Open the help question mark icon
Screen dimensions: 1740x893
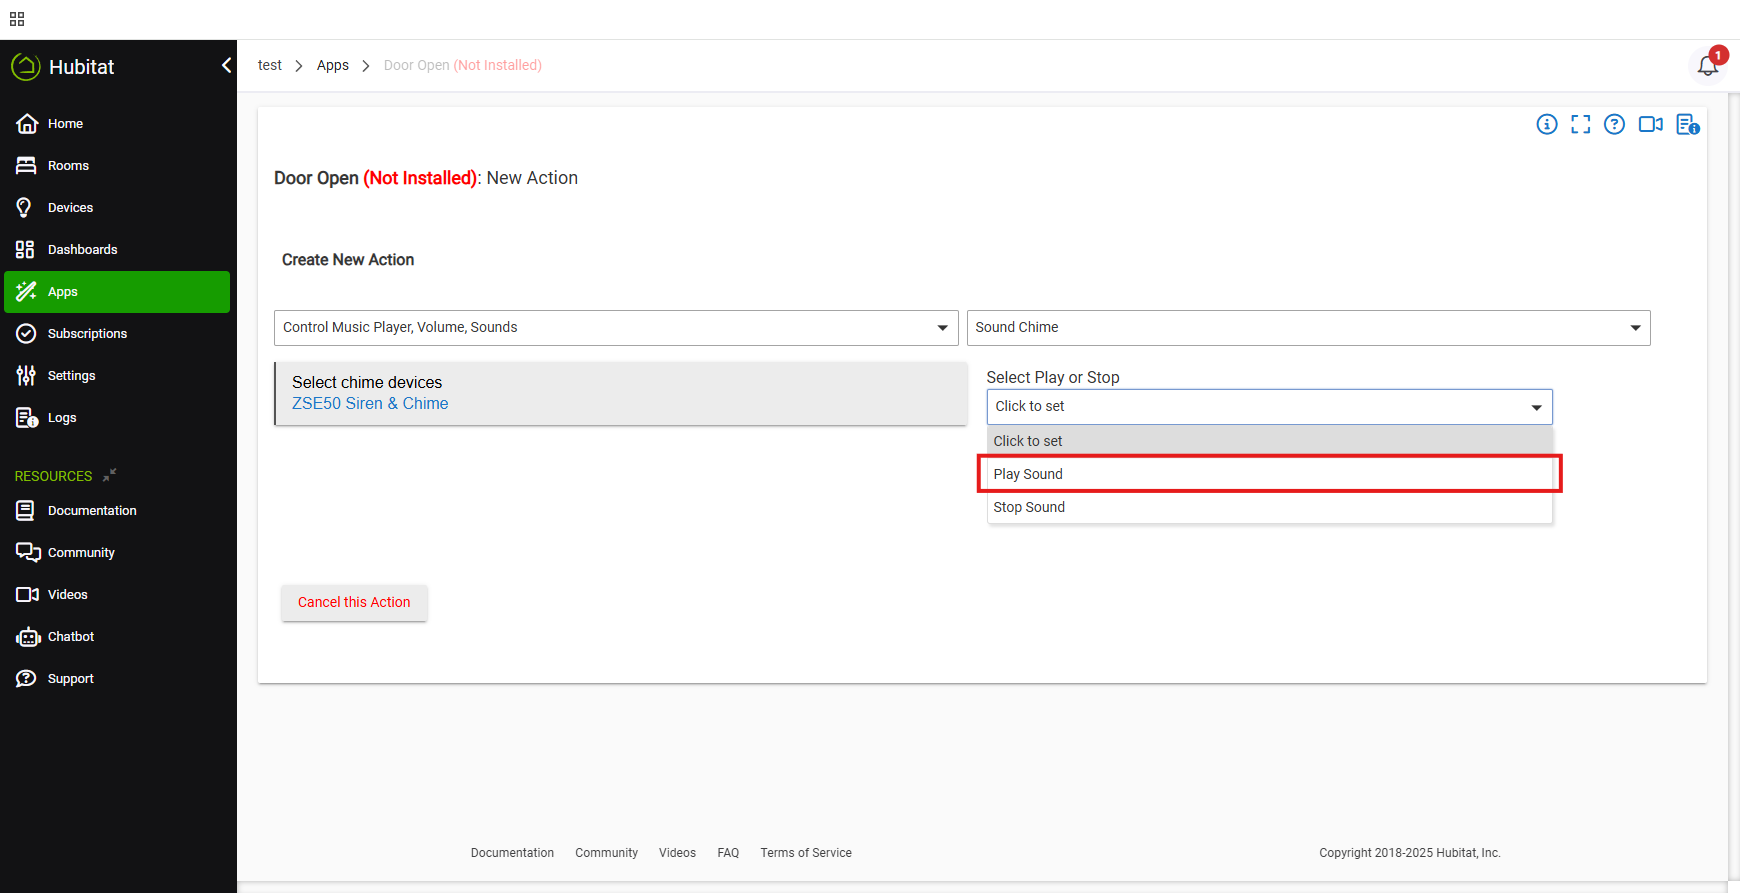(x=1614, y=124)
